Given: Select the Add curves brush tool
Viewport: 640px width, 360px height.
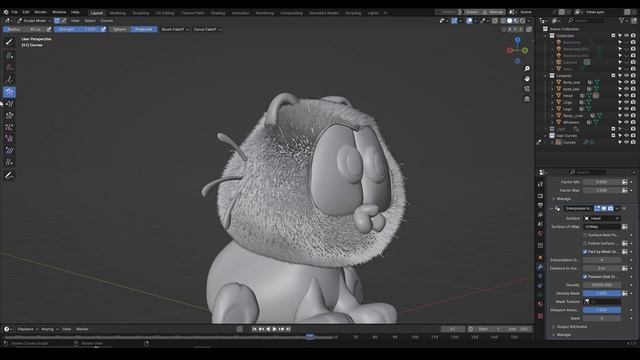Looking at the screenshot, I should tap(9, 56).
